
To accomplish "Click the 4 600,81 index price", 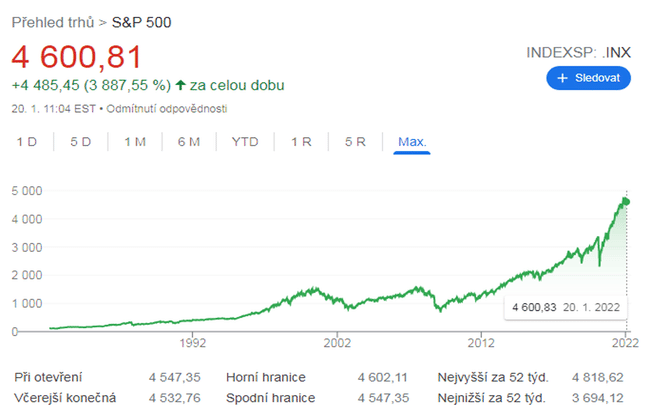I will (x=77, y=56).
